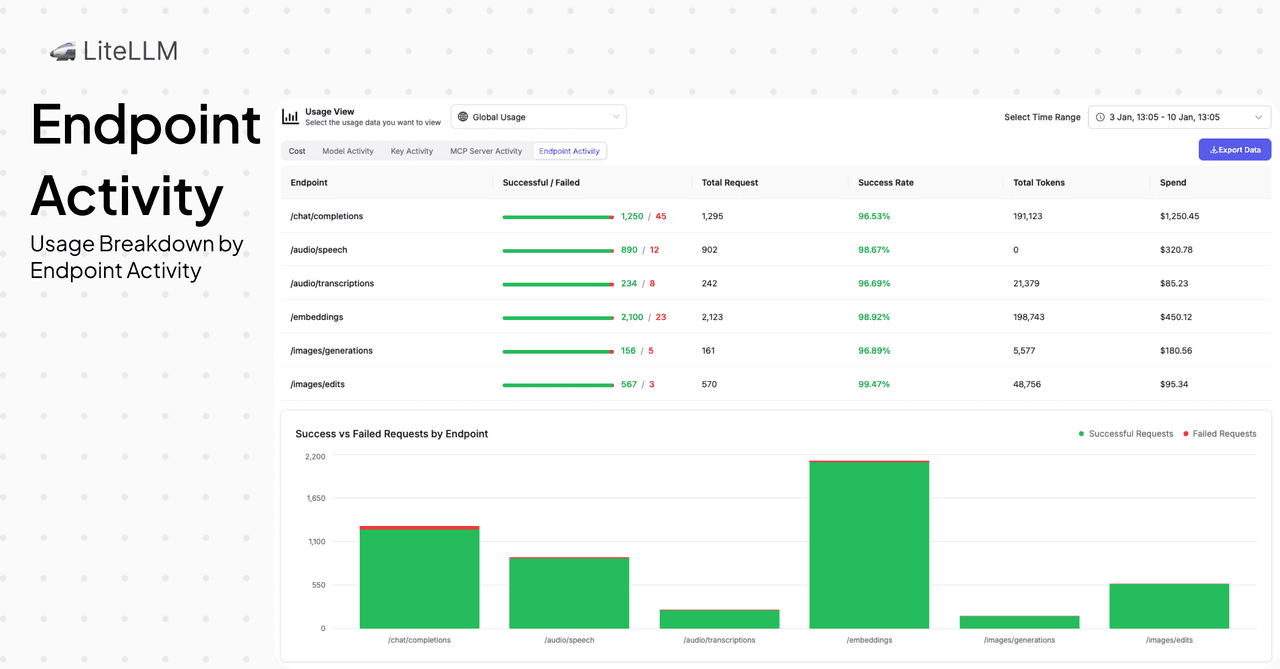Click the 98.67% success rate value
Image resolution: width=1280 pixels, height=669 pixels.
[874, 250]
